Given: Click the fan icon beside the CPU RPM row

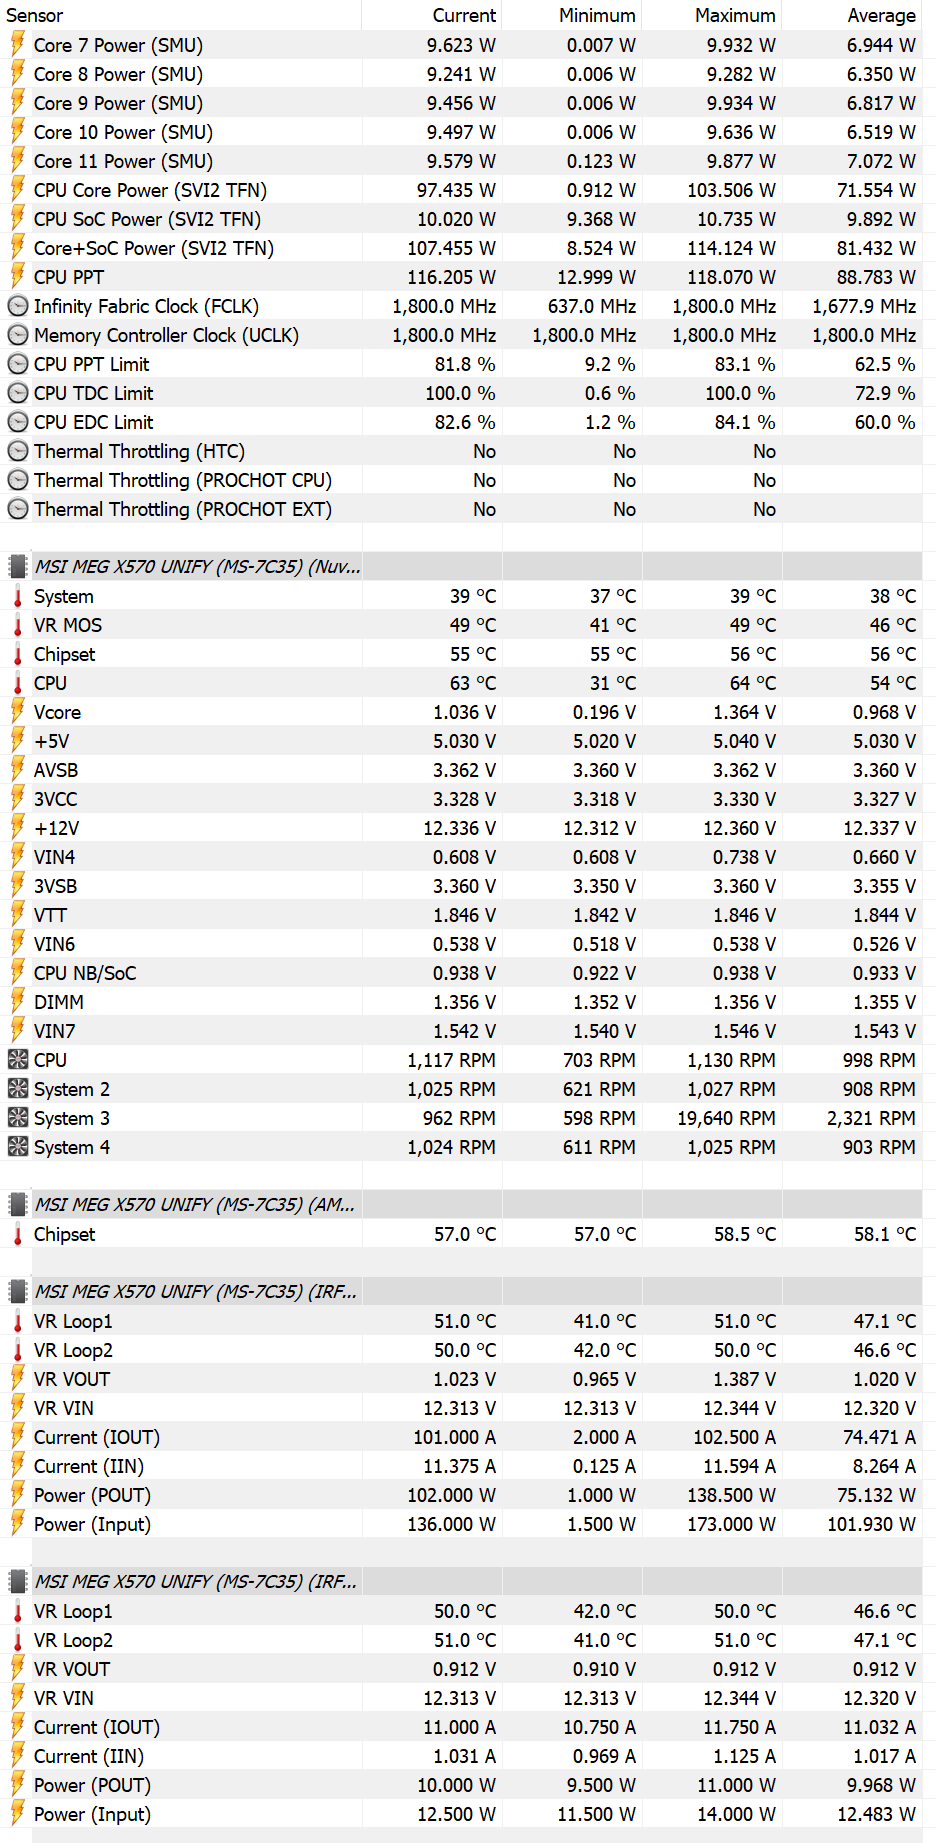Looking at the screenshot, I should click(x=17, y=1060).
